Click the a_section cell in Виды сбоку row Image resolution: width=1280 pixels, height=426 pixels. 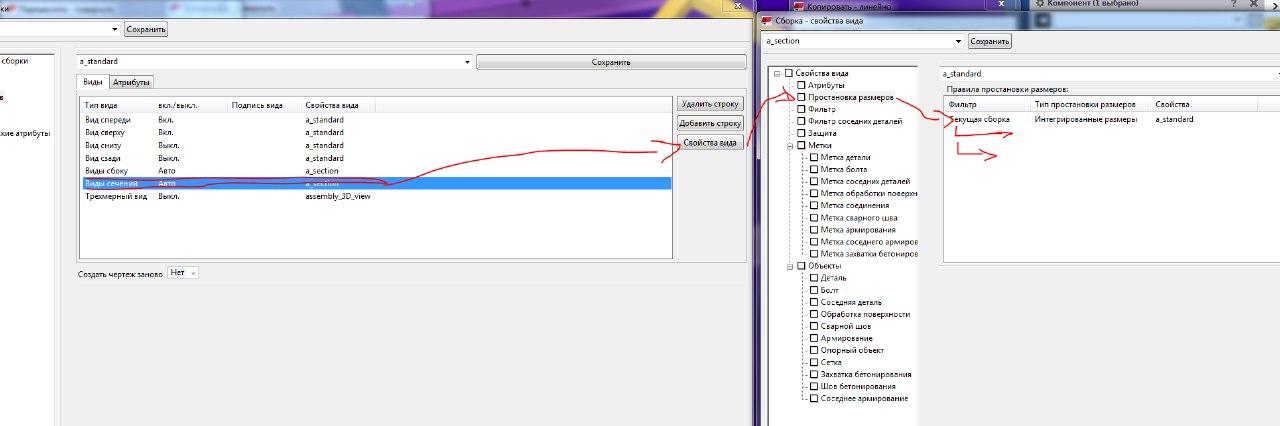point(322,171)
